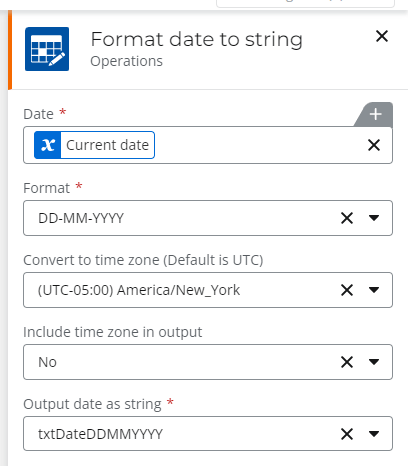Click the America/New_York time zone field
The height and width of the screenshot is (466, 408).
click(208, 290)
